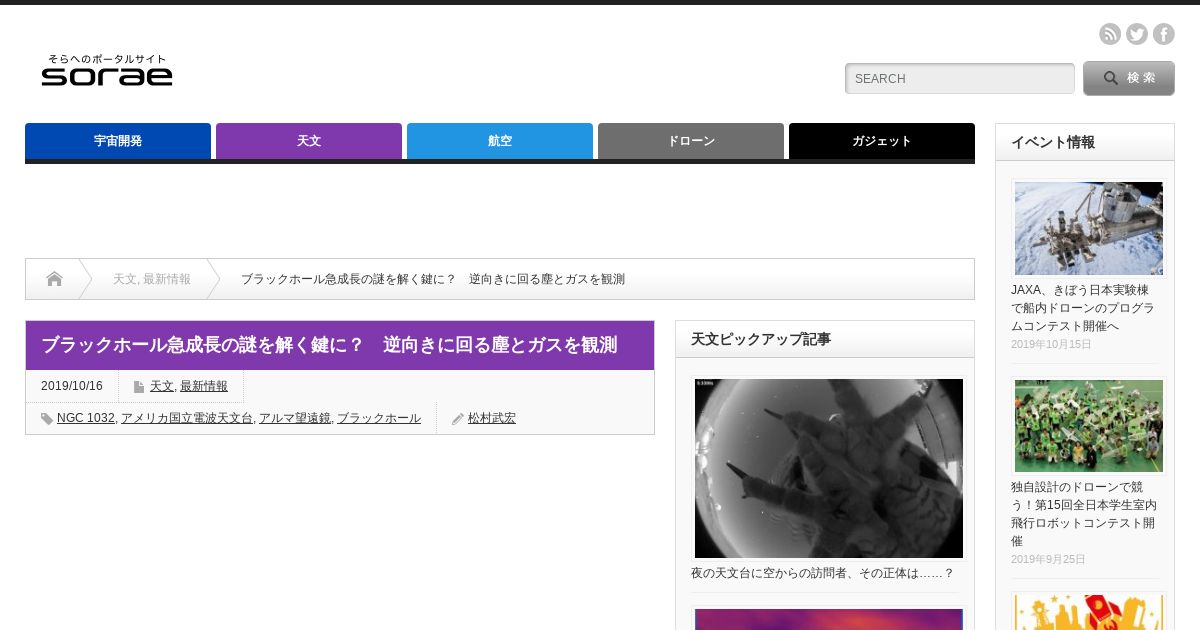This screenshot has width=1200, height=630.
Task: Open the 航空 navigation tab
Action: 500,141
